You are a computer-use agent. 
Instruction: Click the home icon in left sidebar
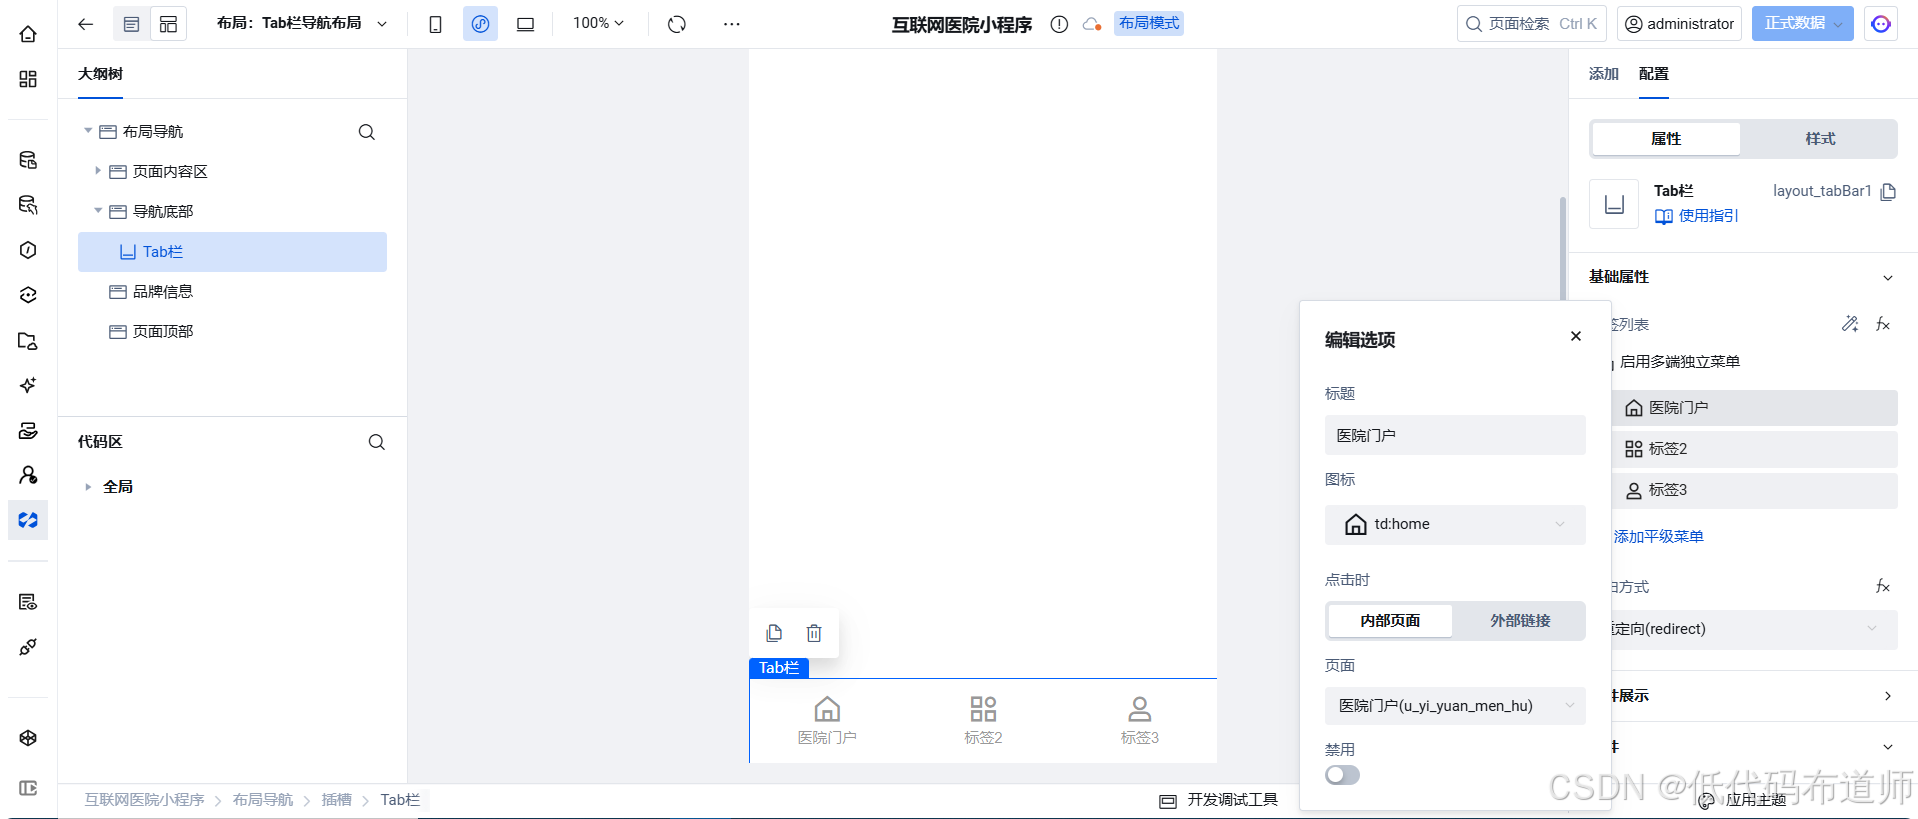point(28,34)
